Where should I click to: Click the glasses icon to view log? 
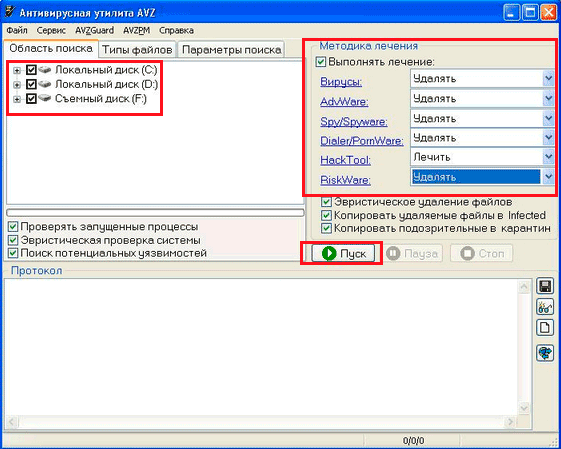click(545, 307)
